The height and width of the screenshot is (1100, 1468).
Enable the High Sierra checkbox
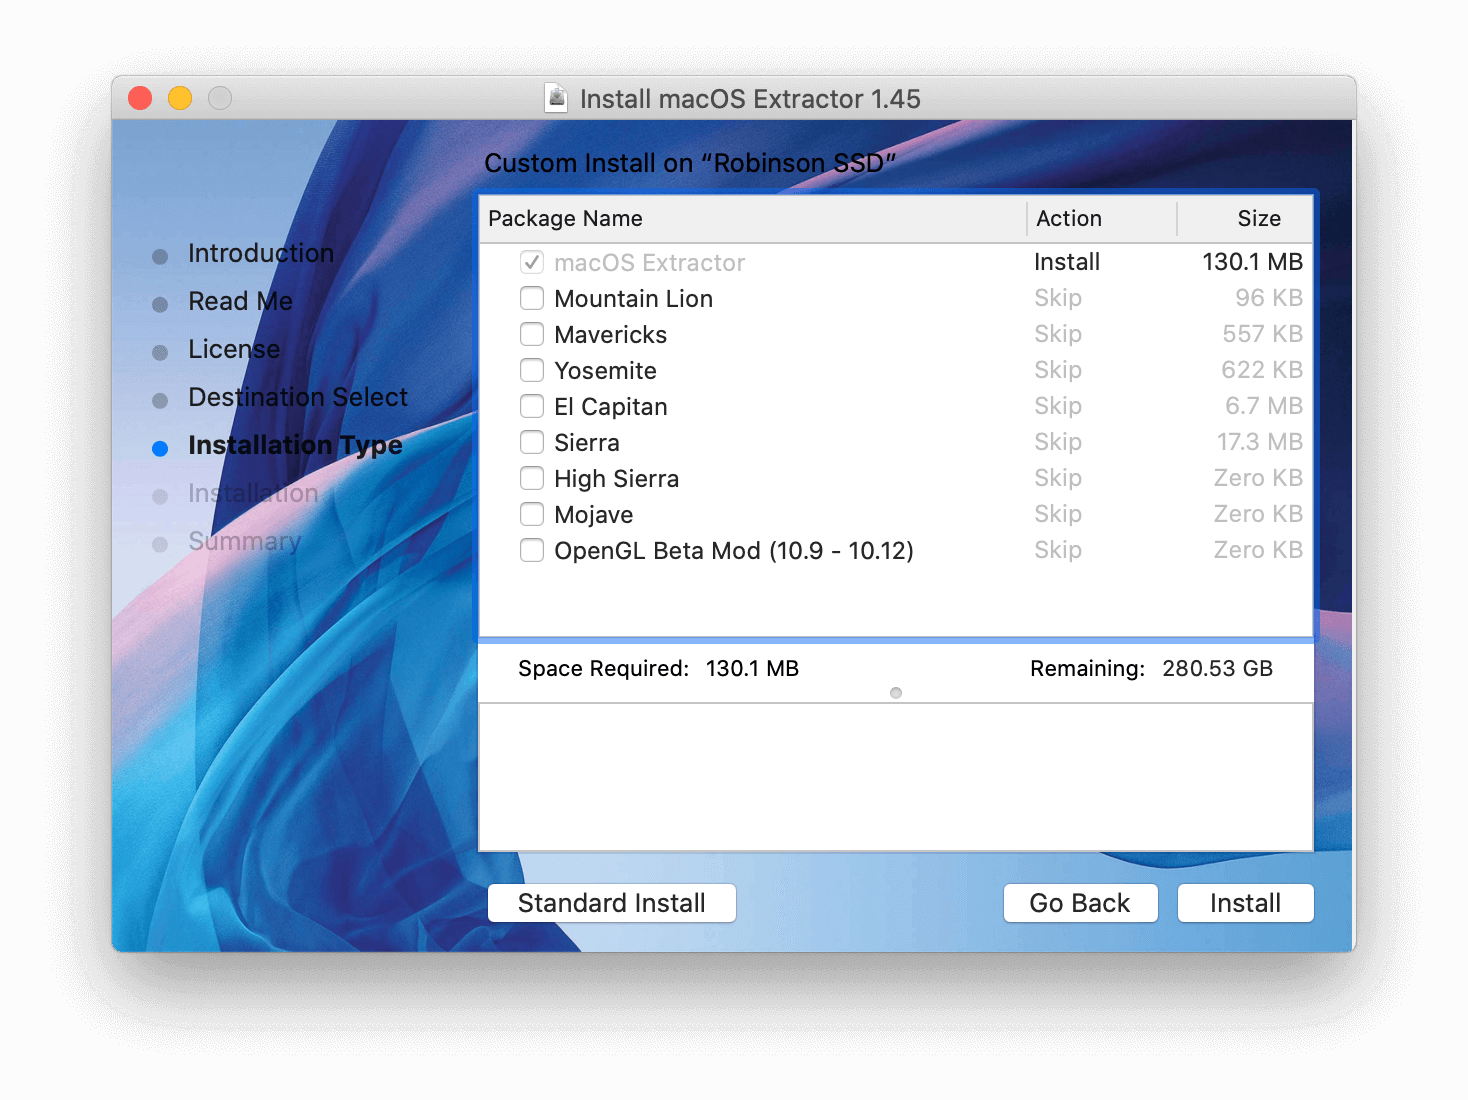click(532, 479)
